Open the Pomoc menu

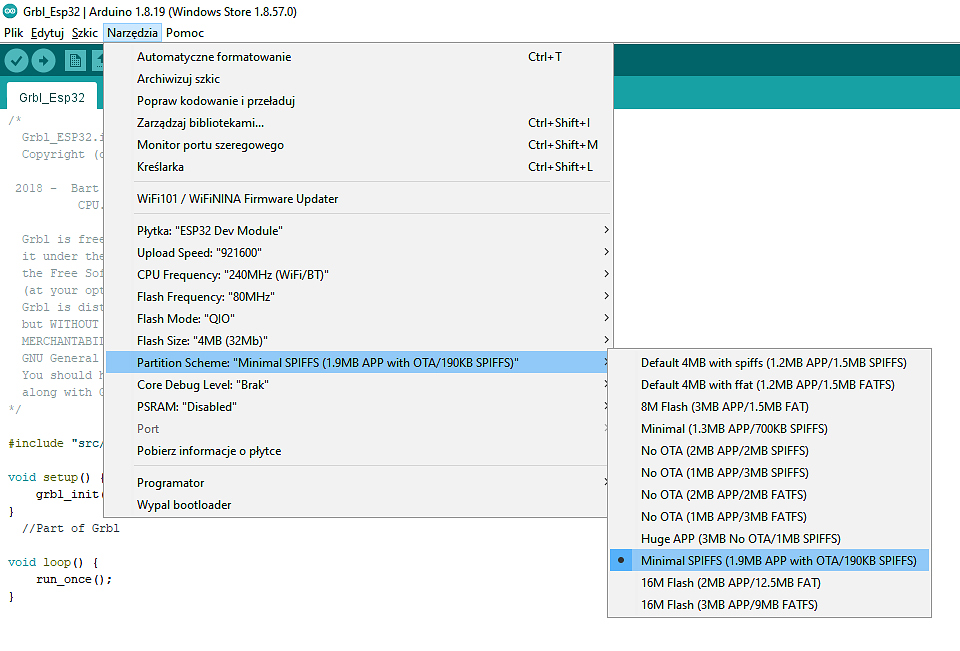click(185, 33)
